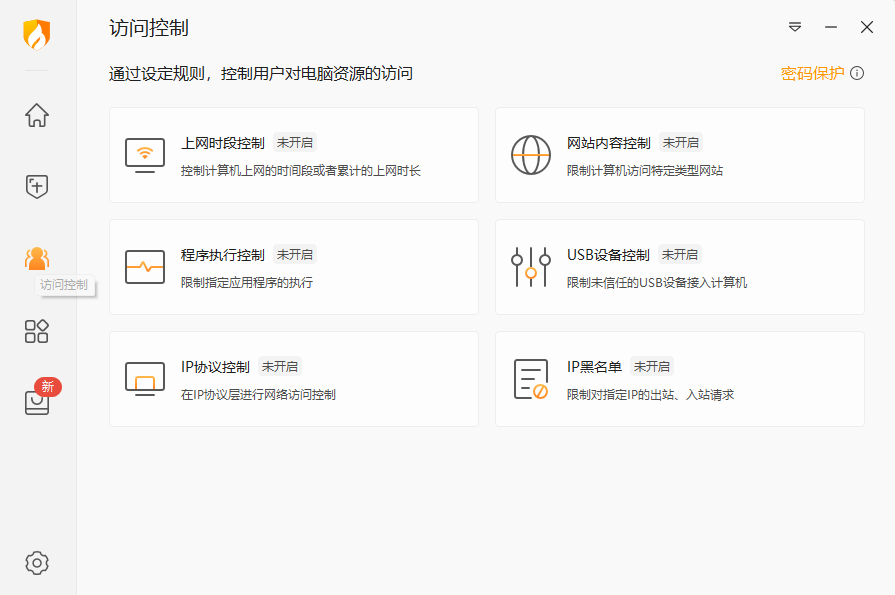Screen dimensions: 895x595
Task: Click 未开启 status on IP协议控制
Action: [x=281, y=366]
